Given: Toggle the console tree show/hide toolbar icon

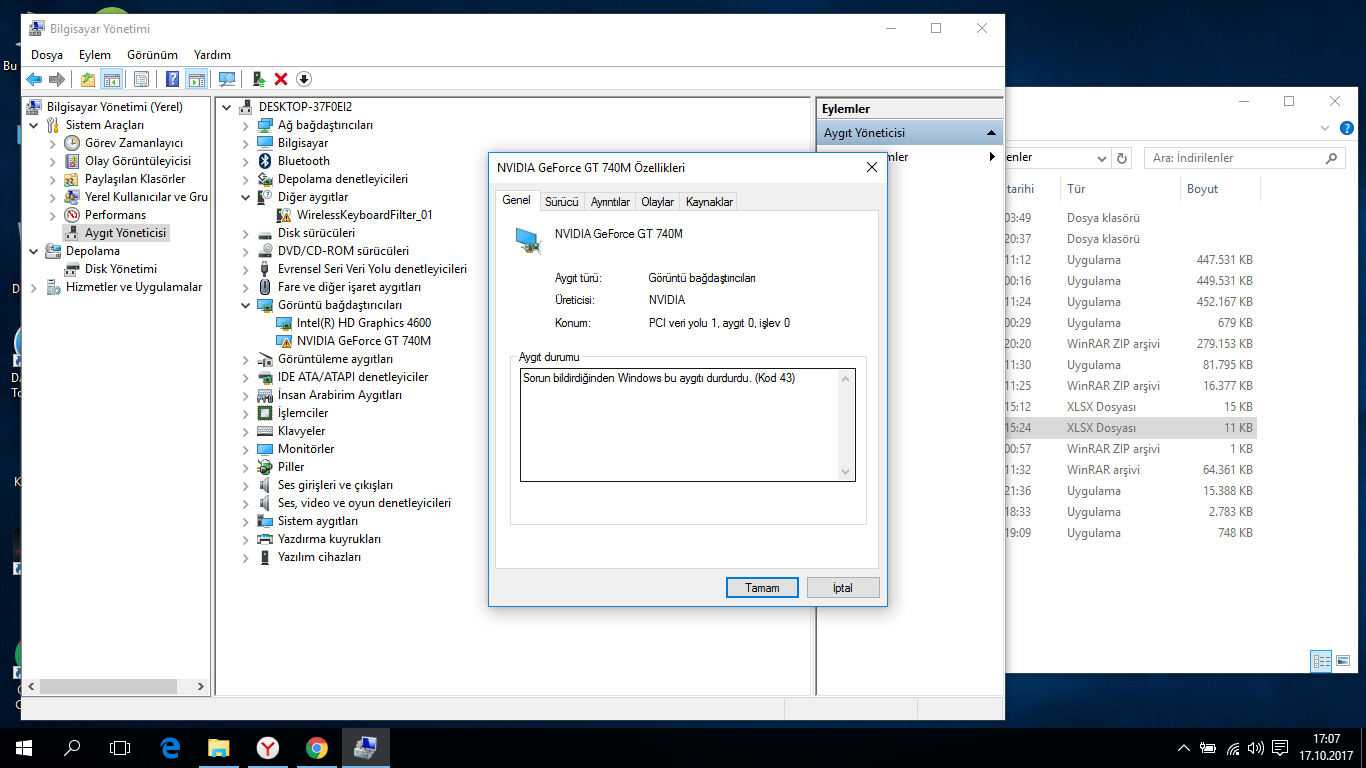Looking at the screenshot, I should (112, 79).
